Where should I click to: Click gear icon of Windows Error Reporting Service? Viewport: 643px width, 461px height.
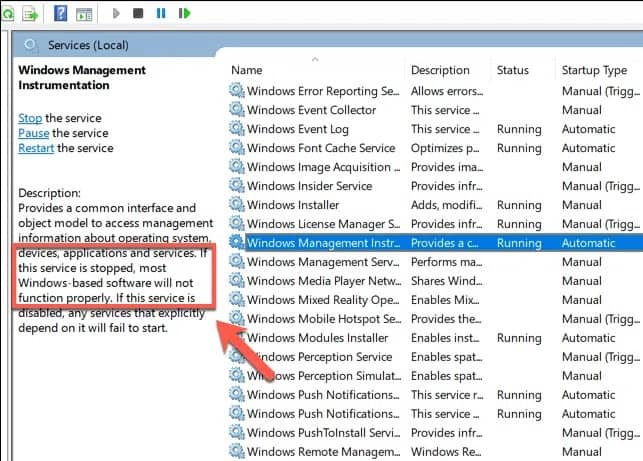[x=237, y=90]
